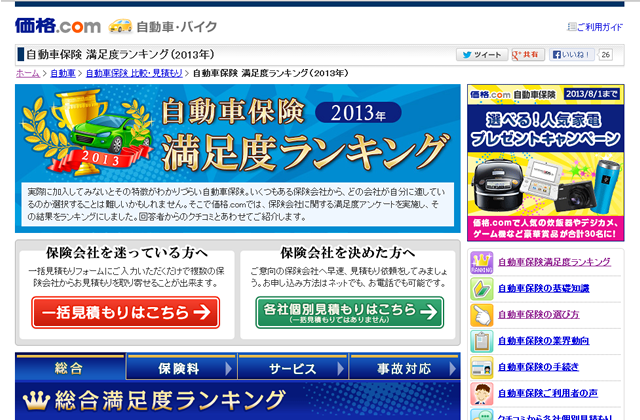Screen dimensions: 640x420
Task: Open 自動車保険 比較・見積もり breadcrumb link
Action: coord(134,73)
